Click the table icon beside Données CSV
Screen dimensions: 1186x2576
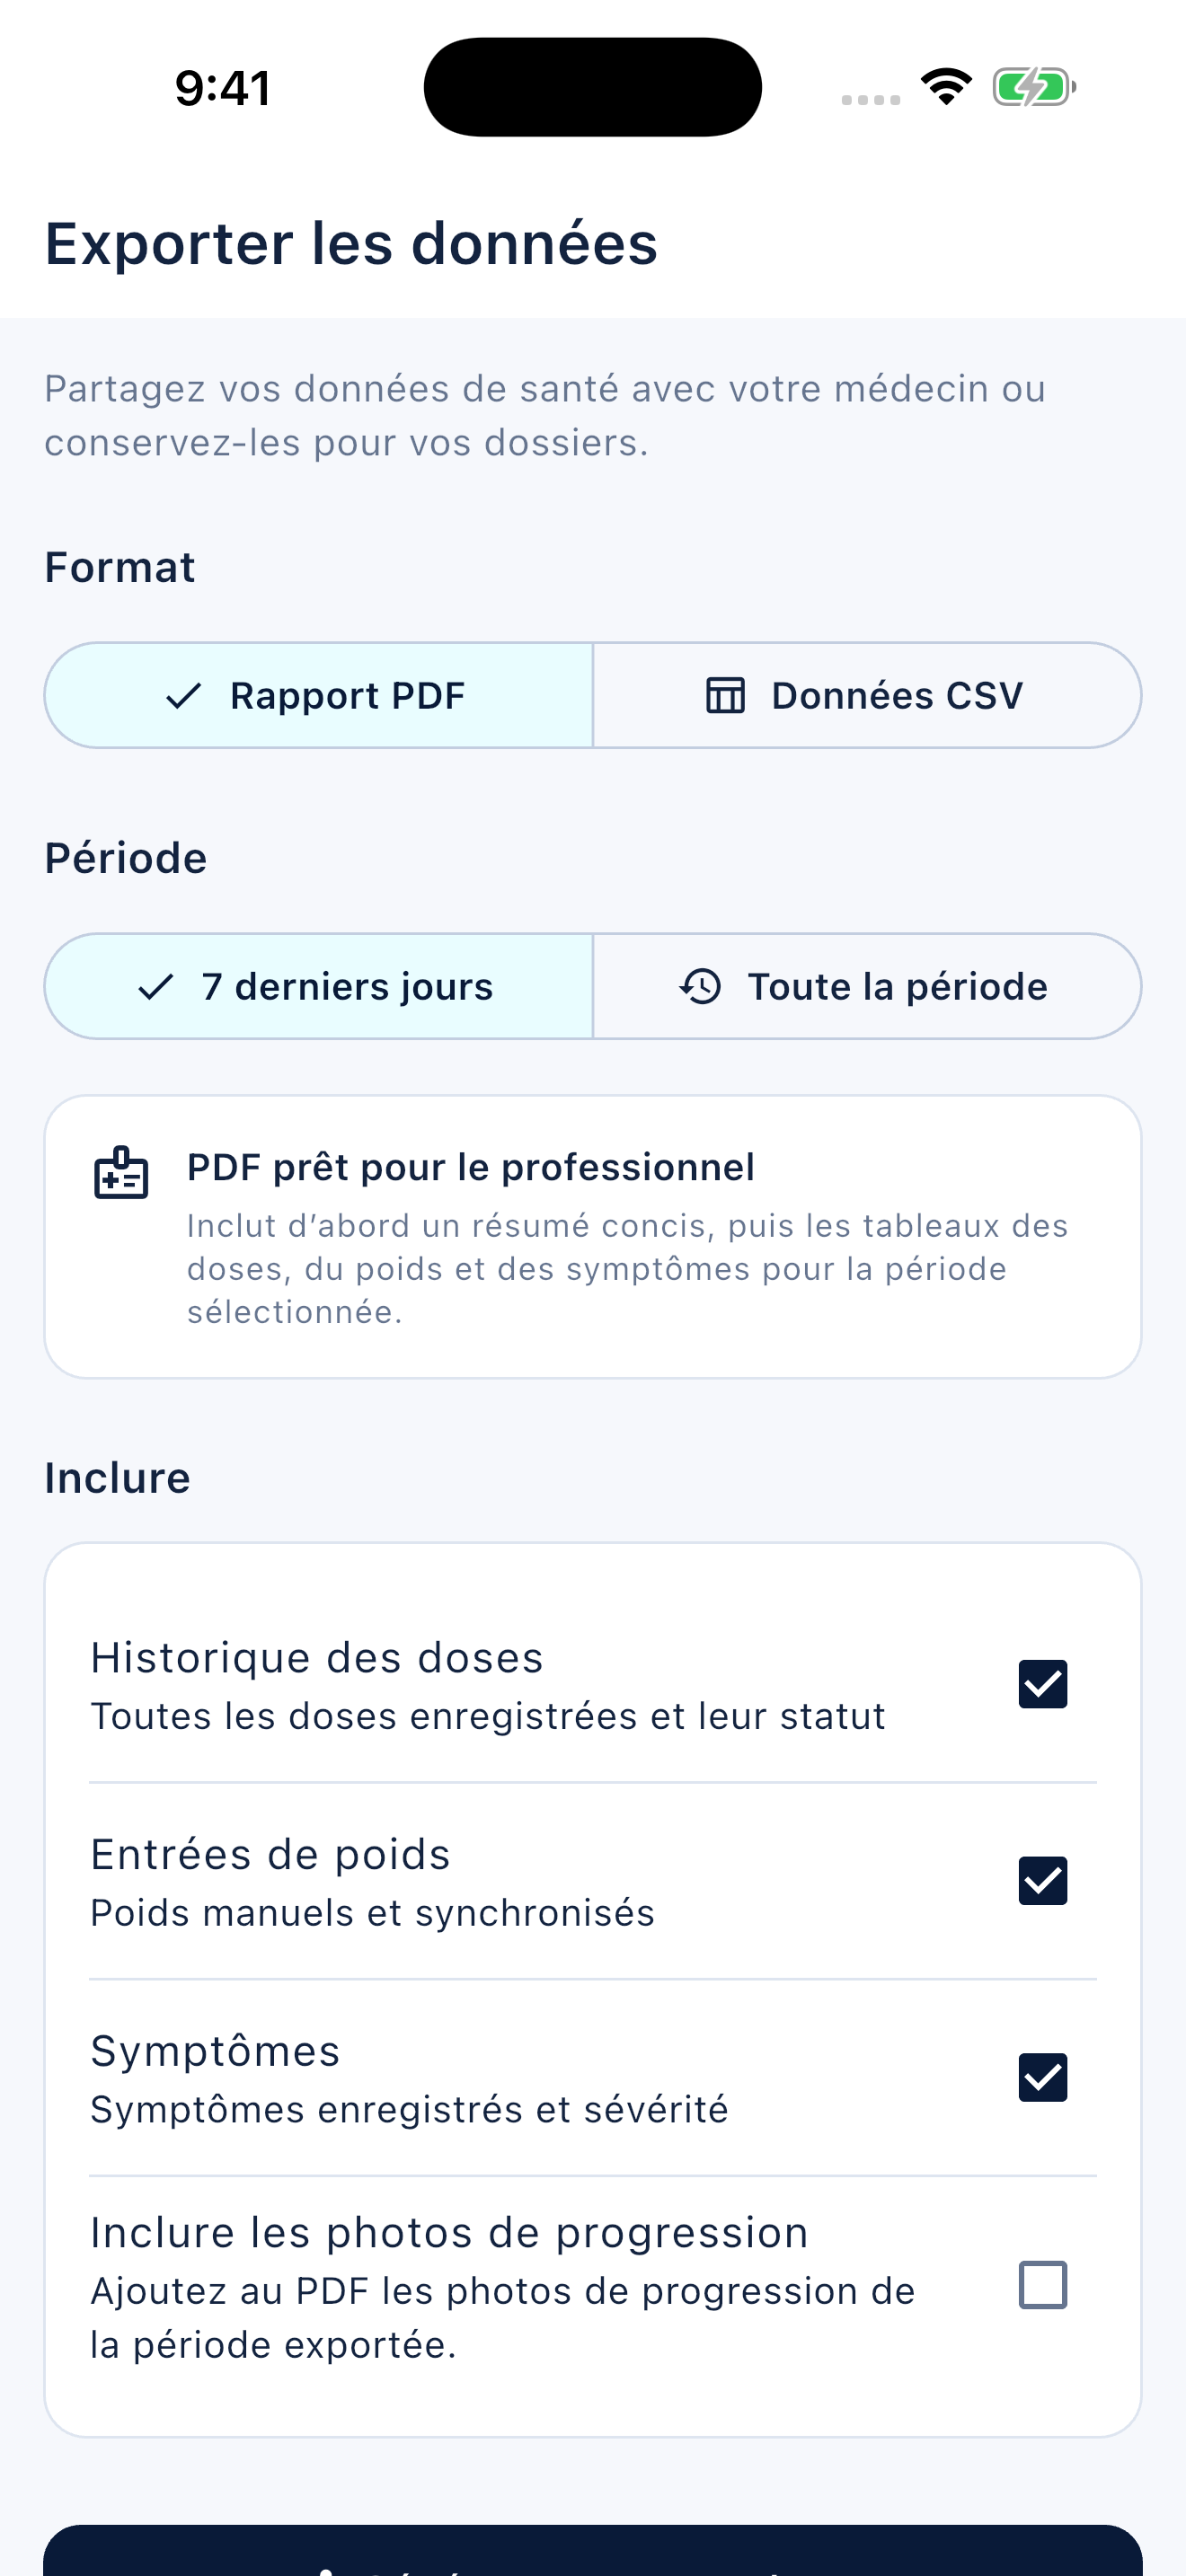(725, 696)
